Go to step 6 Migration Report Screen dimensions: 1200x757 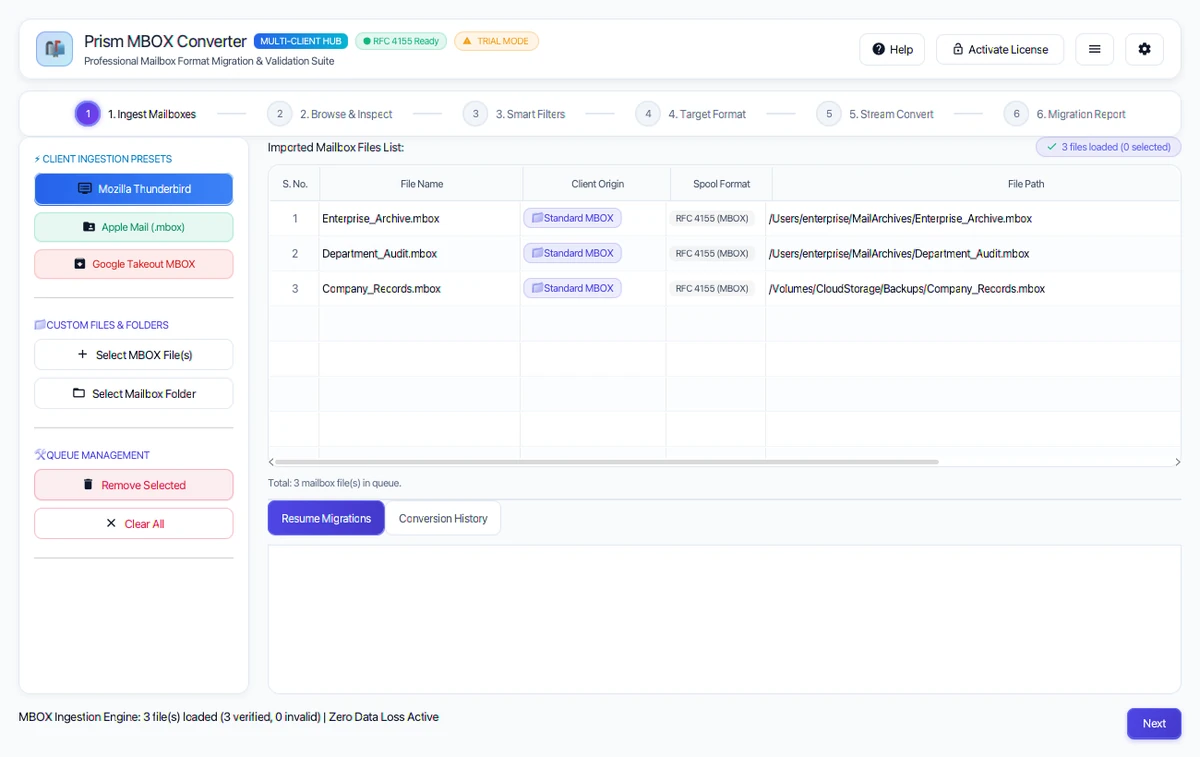tap(1065, 114)
